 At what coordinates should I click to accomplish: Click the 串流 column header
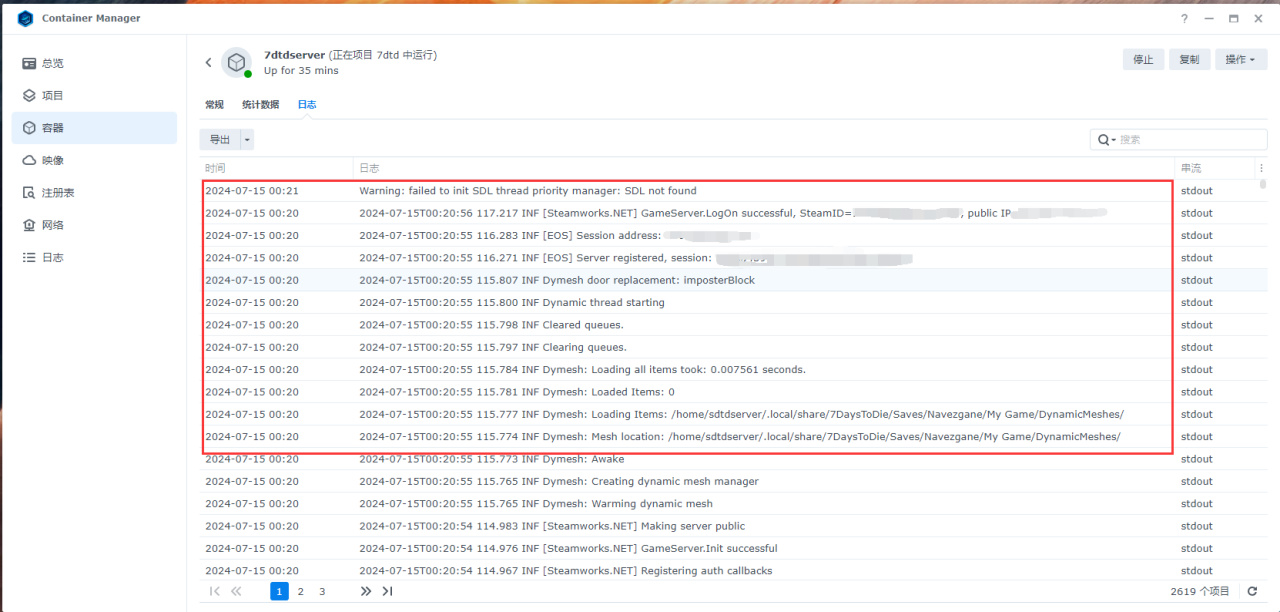tap(1214, 168)
